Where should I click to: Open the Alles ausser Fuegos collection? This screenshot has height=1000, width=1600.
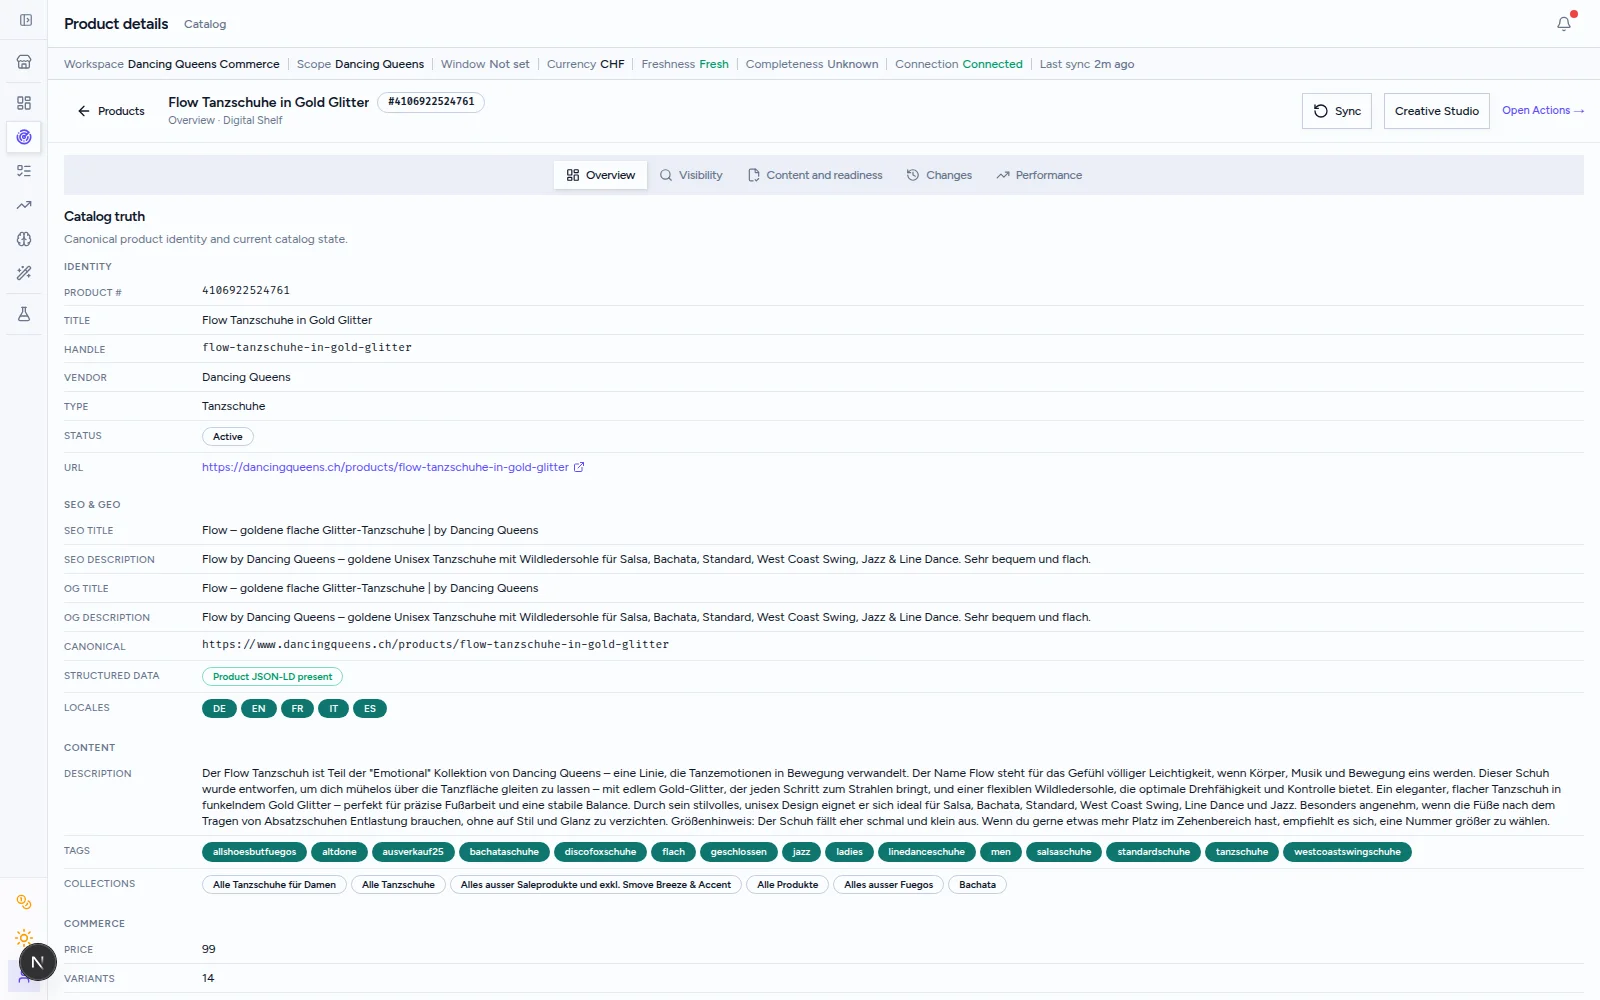(x=889, y=885)
